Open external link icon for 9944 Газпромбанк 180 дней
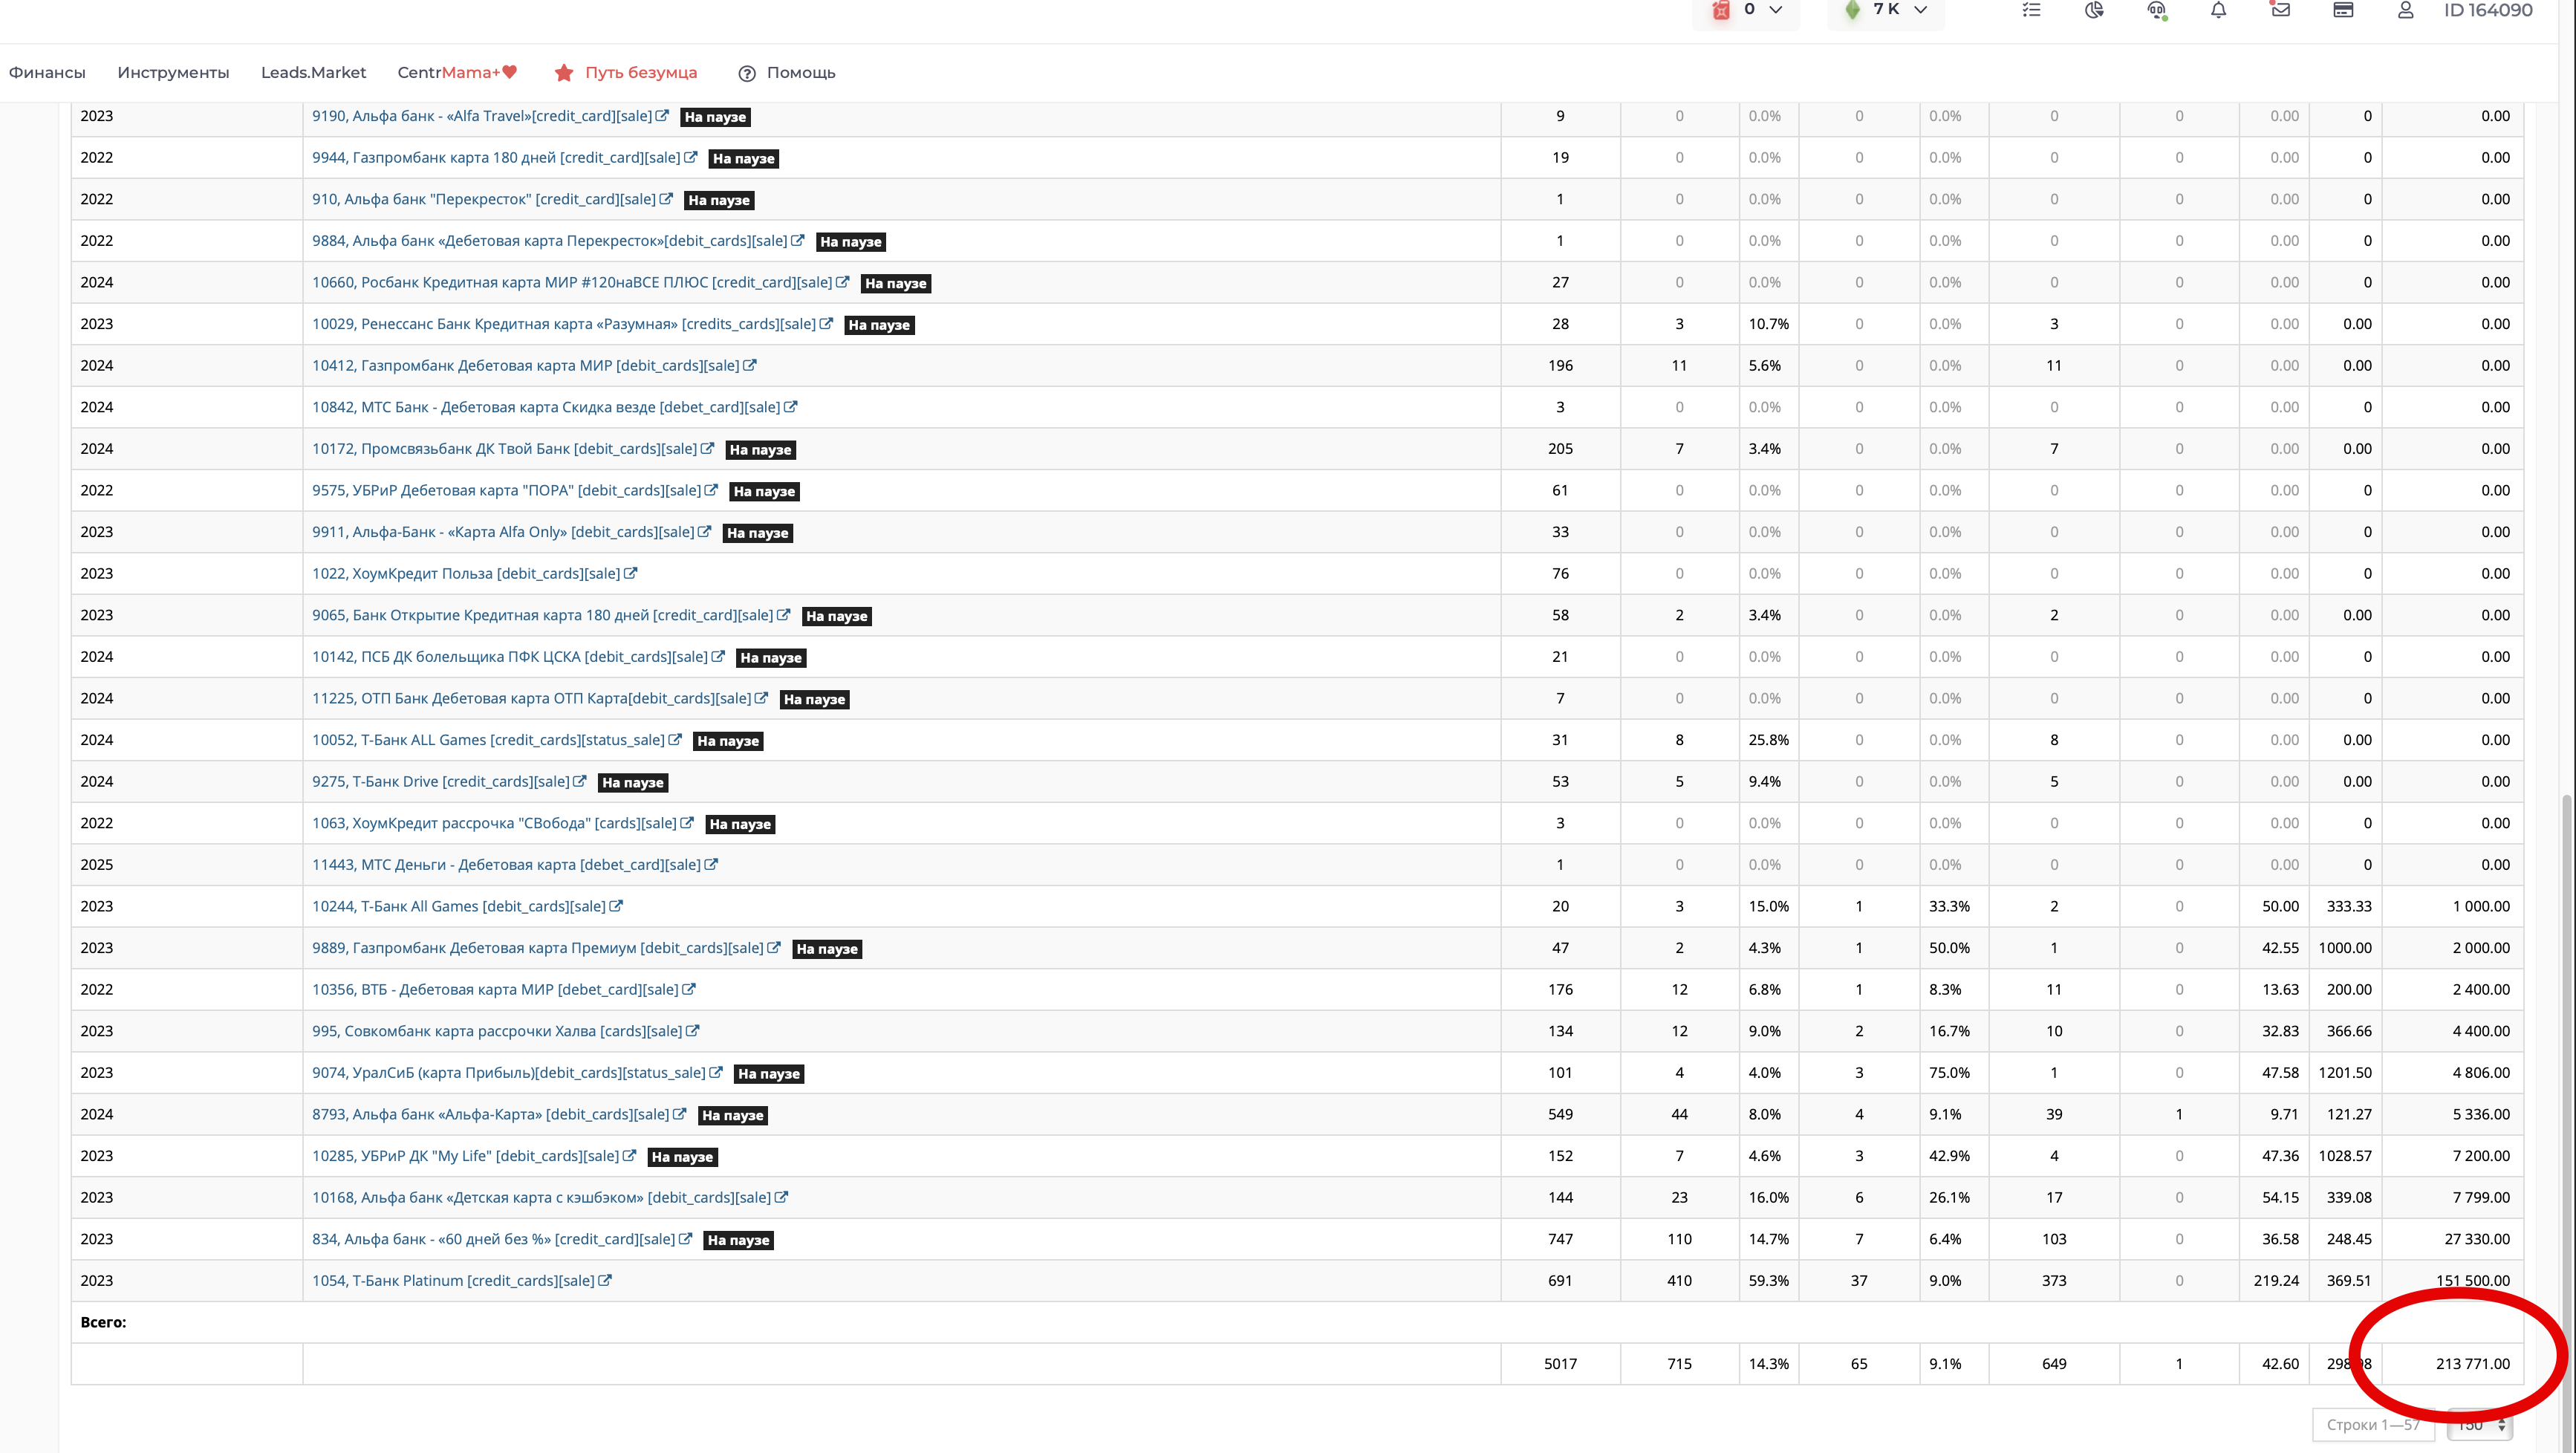The height and width of the screenshot is (1453, 2576). [690, 157]
